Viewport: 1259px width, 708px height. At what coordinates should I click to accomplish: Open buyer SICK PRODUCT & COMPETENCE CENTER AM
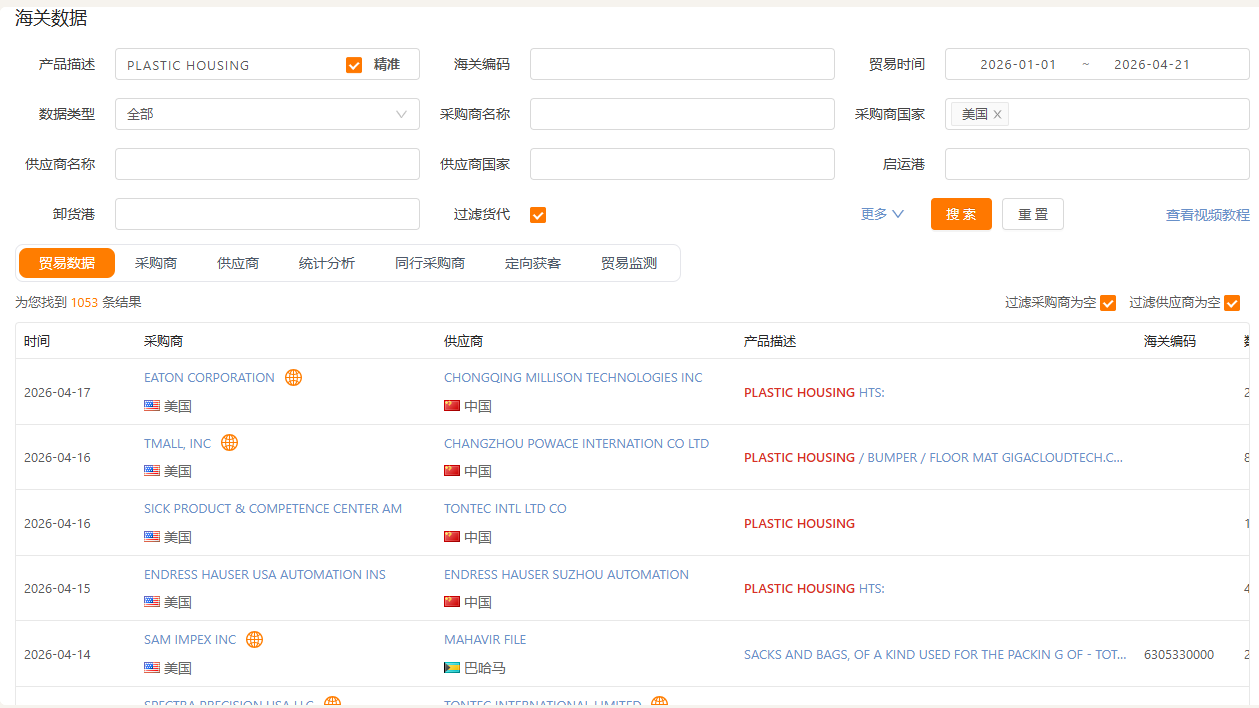(x=273, y=508)
